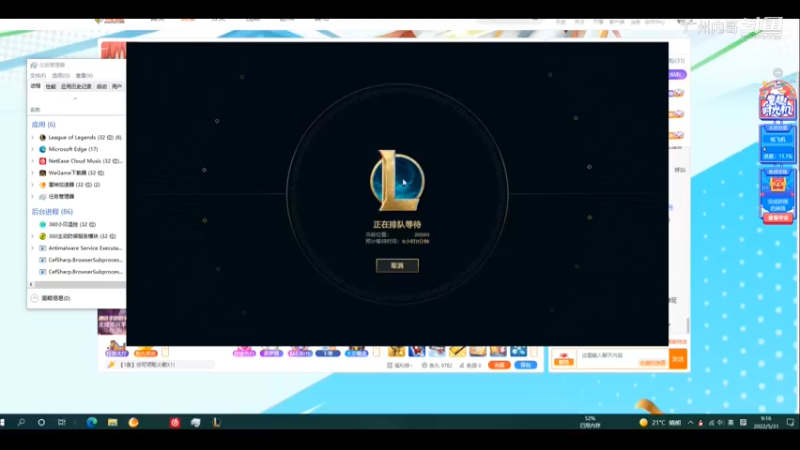Select the WeGame downloader icon in list
This screenshot has width=800, height=450.
click(42, 173)
